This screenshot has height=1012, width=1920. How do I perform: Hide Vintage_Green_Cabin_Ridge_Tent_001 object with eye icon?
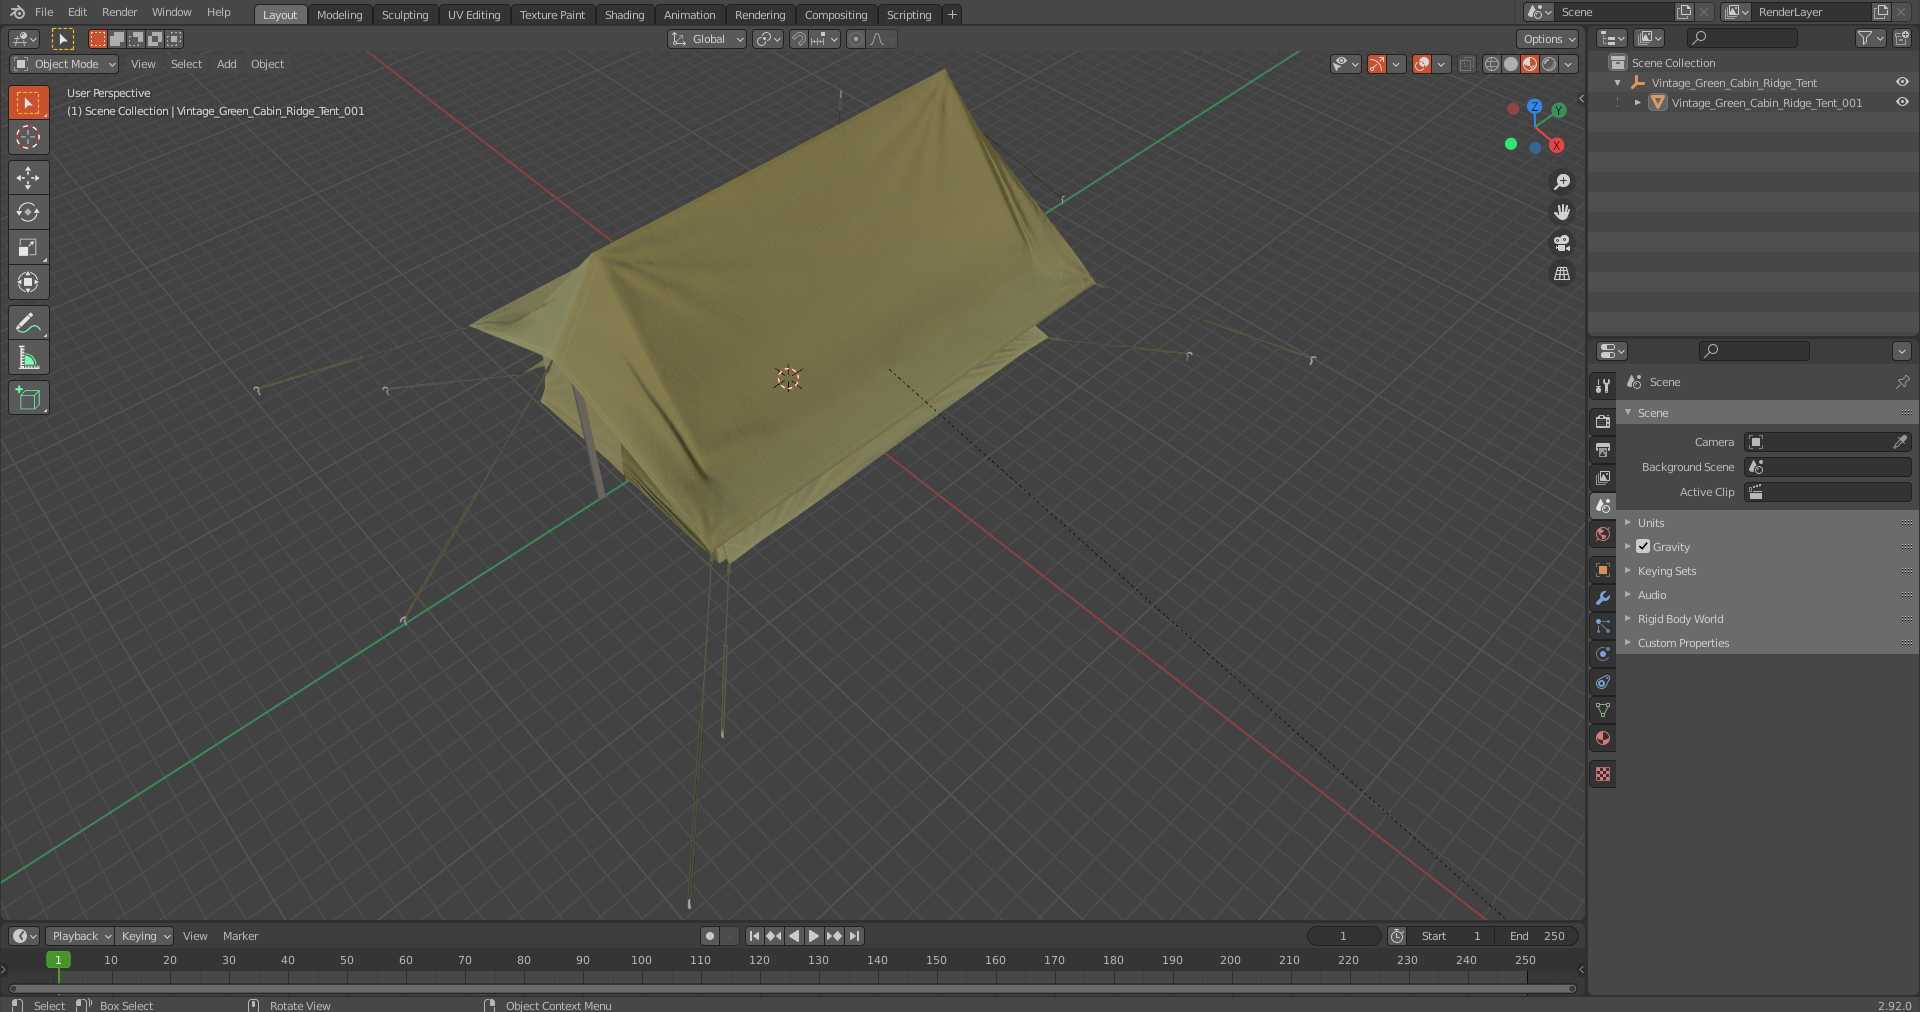coord(1902,102)
